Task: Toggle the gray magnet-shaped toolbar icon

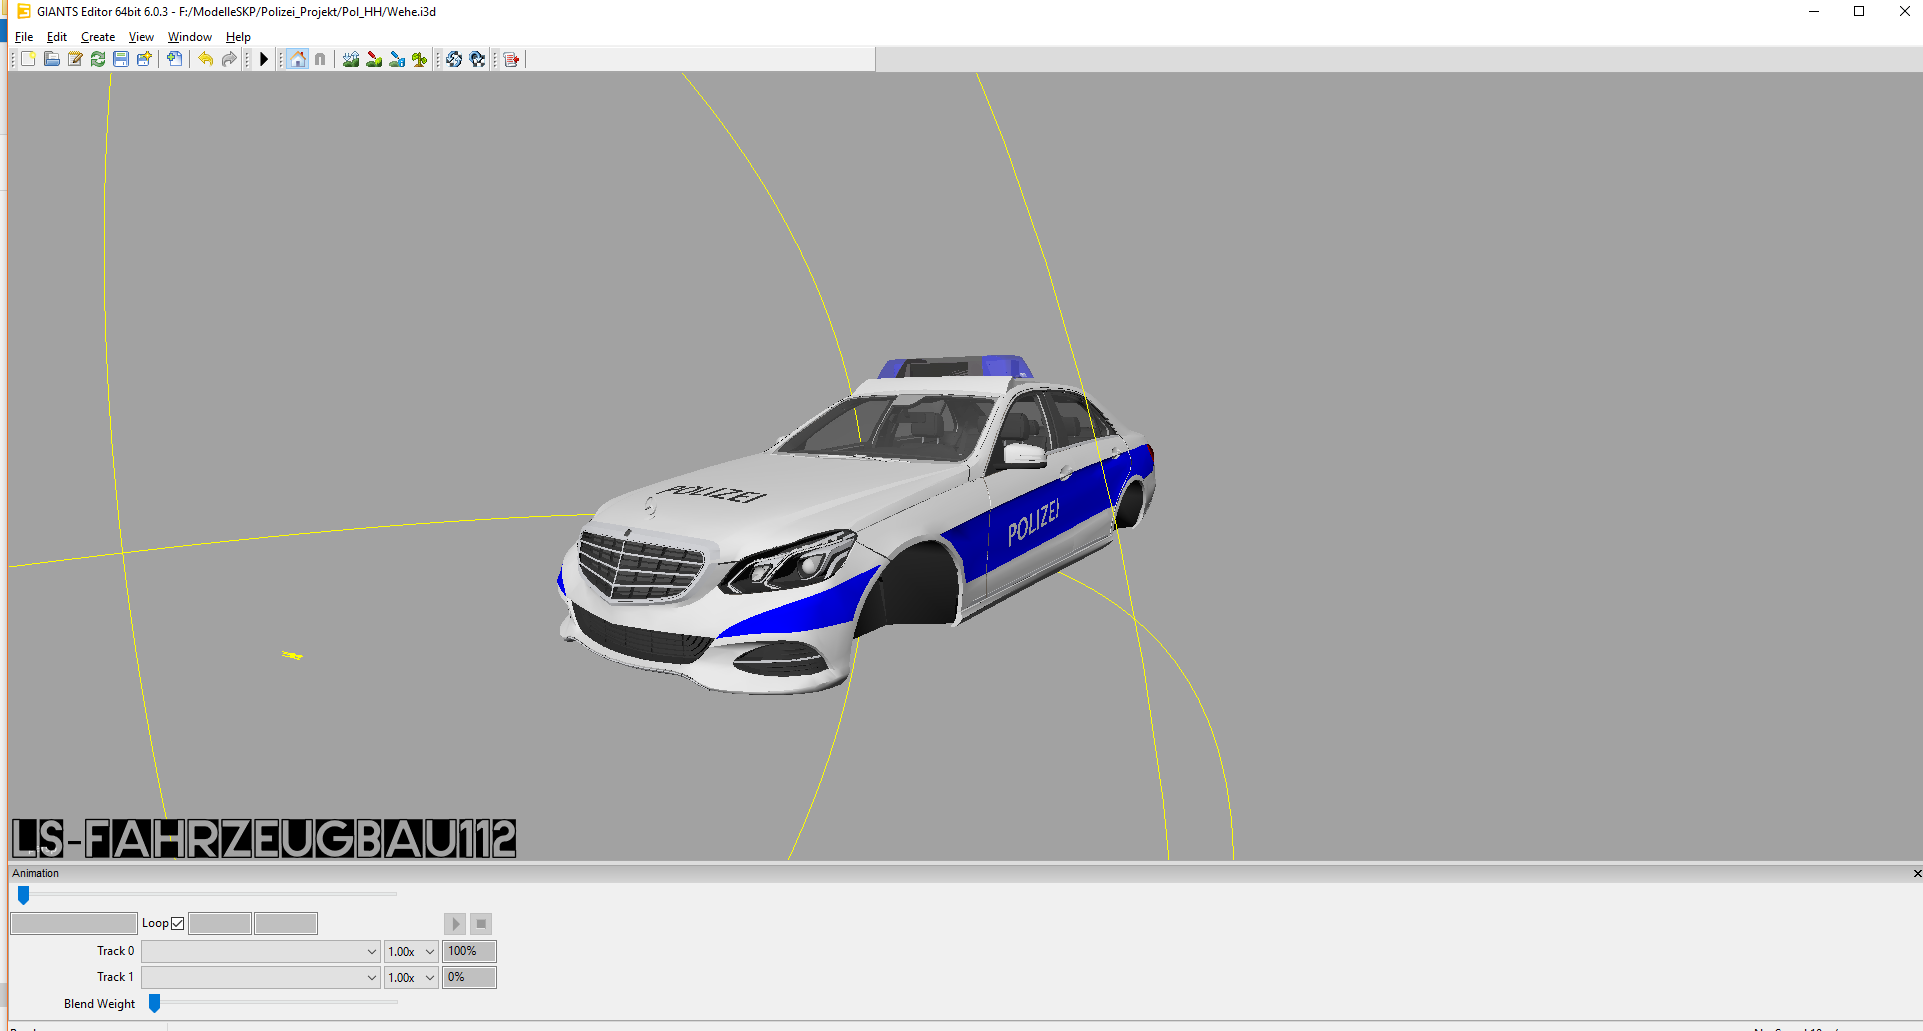Action: [320, 59]
